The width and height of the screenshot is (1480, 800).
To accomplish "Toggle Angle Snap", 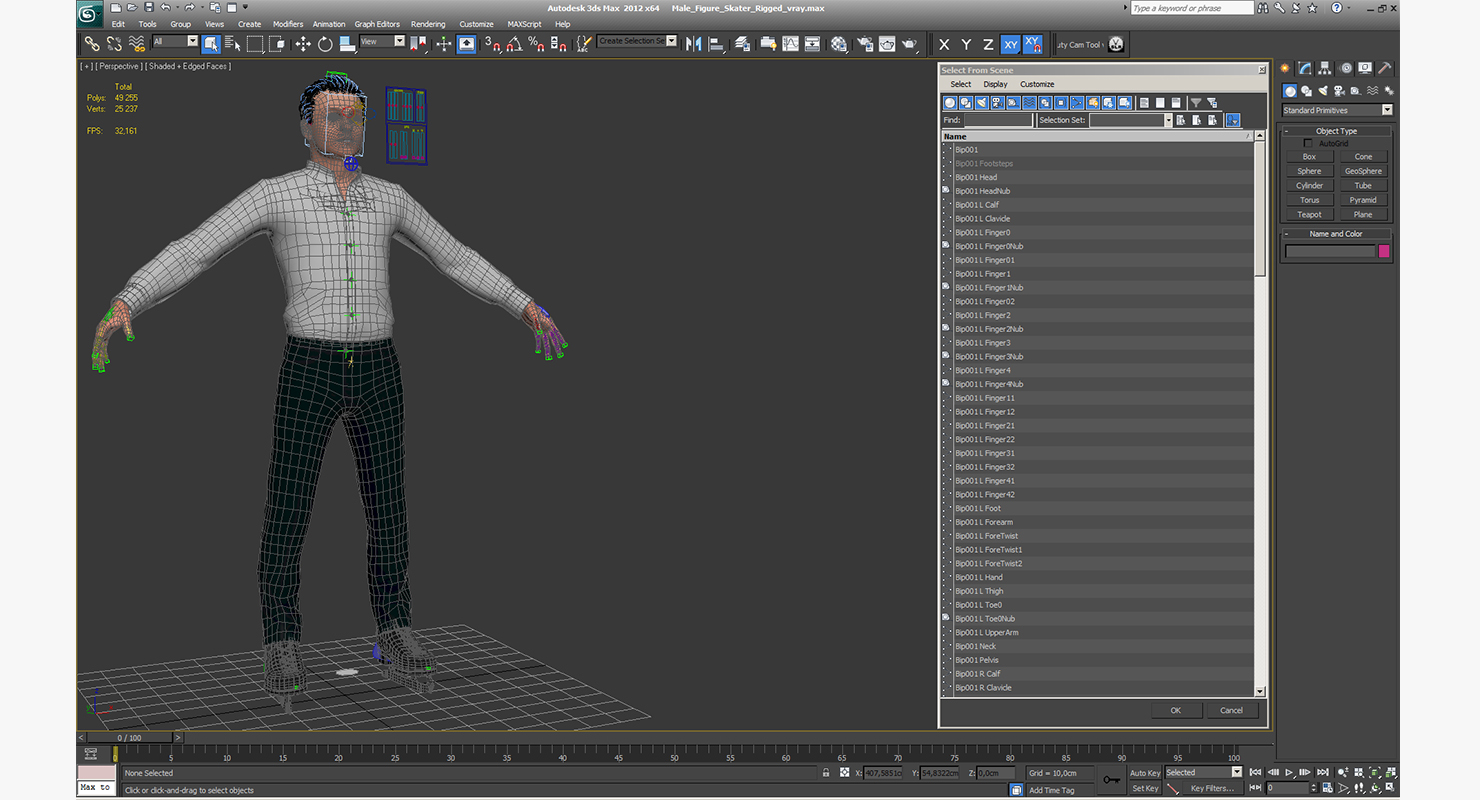I will pos(514,43).
